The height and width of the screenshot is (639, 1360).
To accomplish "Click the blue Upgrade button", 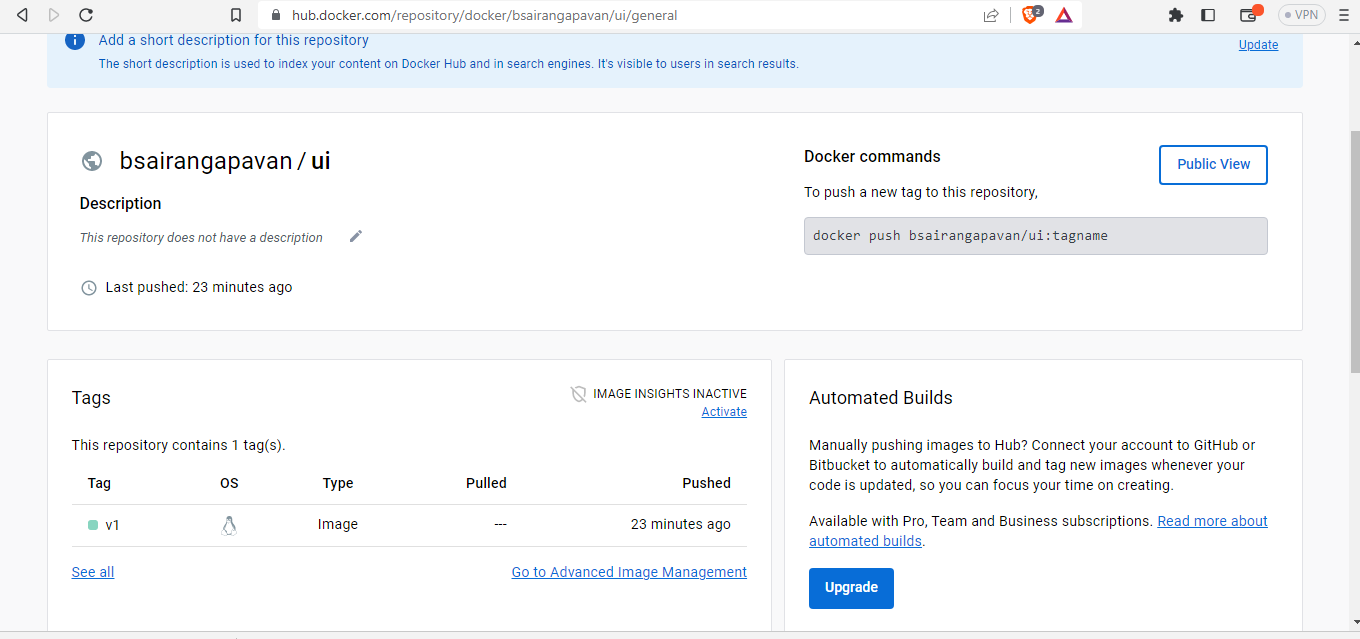I will click(851, 588).
